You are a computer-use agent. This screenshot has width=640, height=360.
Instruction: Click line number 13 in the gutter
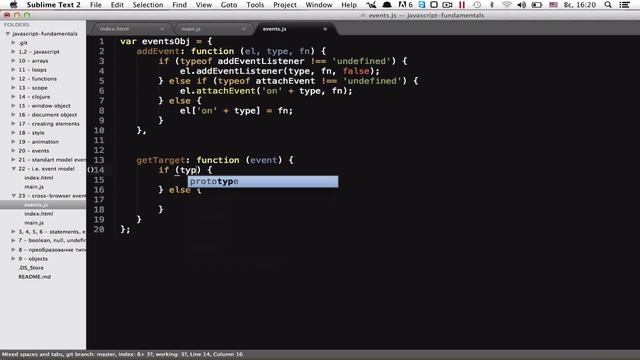point(99,160)
